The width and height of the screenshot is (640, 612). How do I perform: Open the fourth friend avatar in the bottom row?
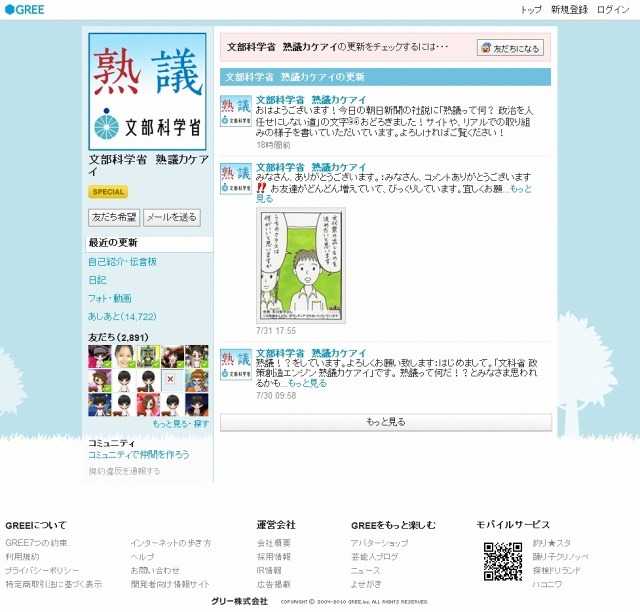(x=172, y=405)
